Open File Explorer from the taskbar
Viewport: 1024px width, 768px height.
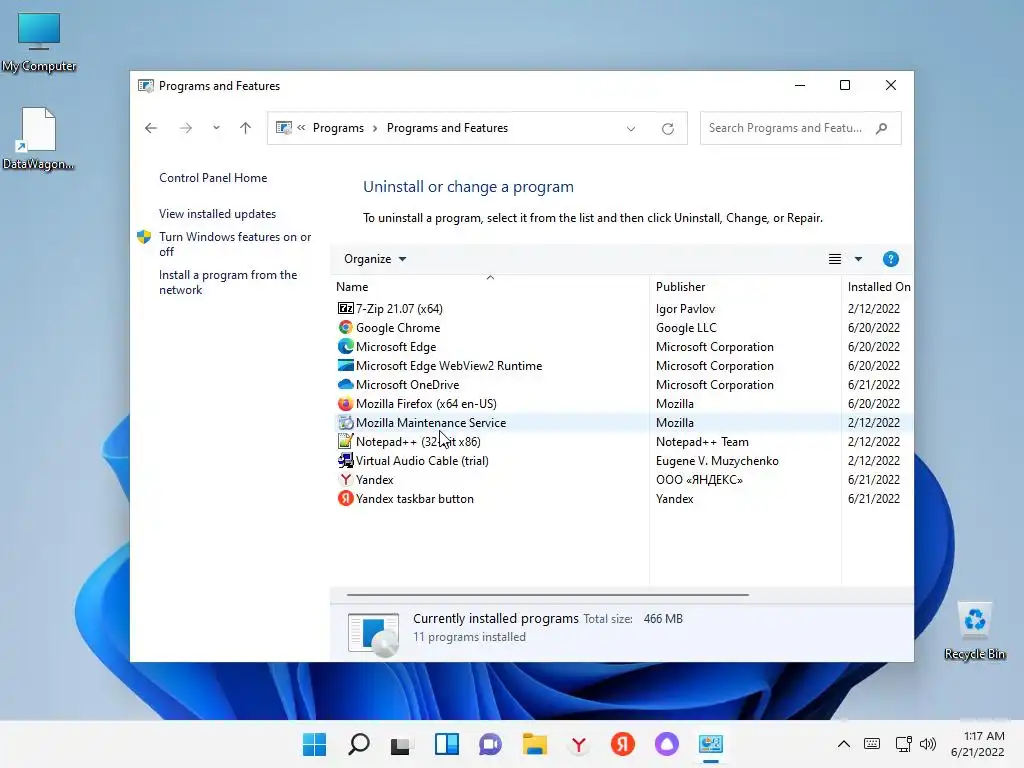click(534, 744)
